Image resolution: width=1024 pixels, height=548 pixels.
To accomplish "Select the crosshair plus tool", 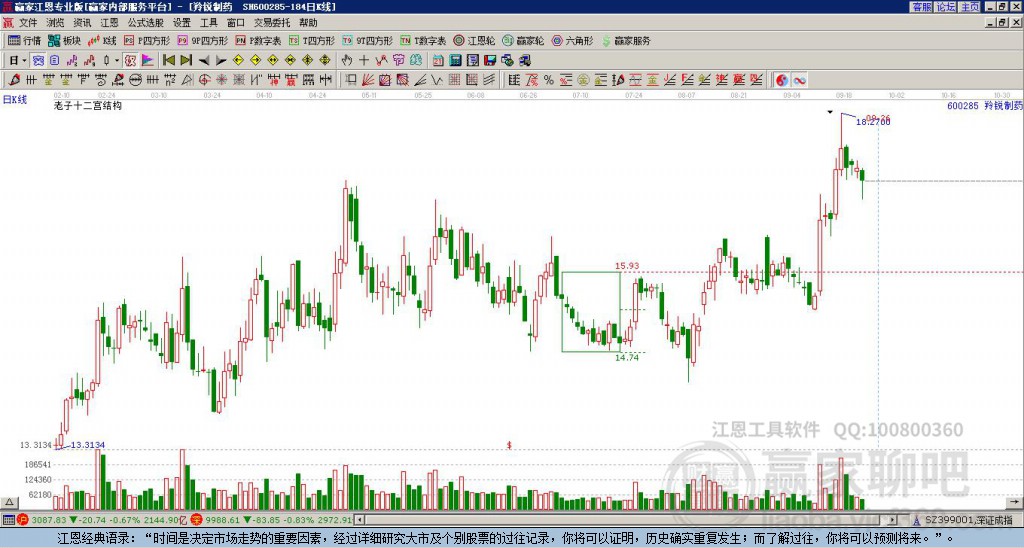I will pyautogui.click(x=364, y=61).
